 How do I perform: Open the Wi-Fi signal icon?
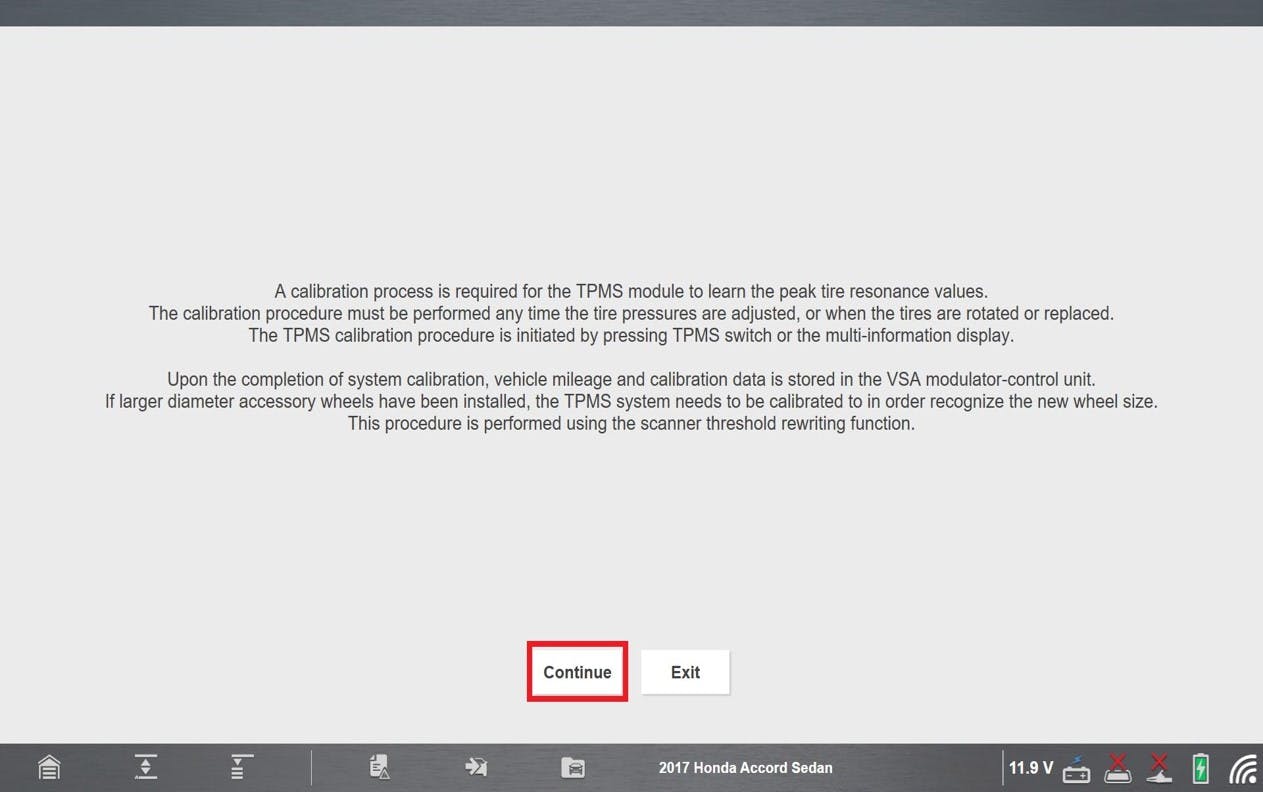pos(1243,768)
